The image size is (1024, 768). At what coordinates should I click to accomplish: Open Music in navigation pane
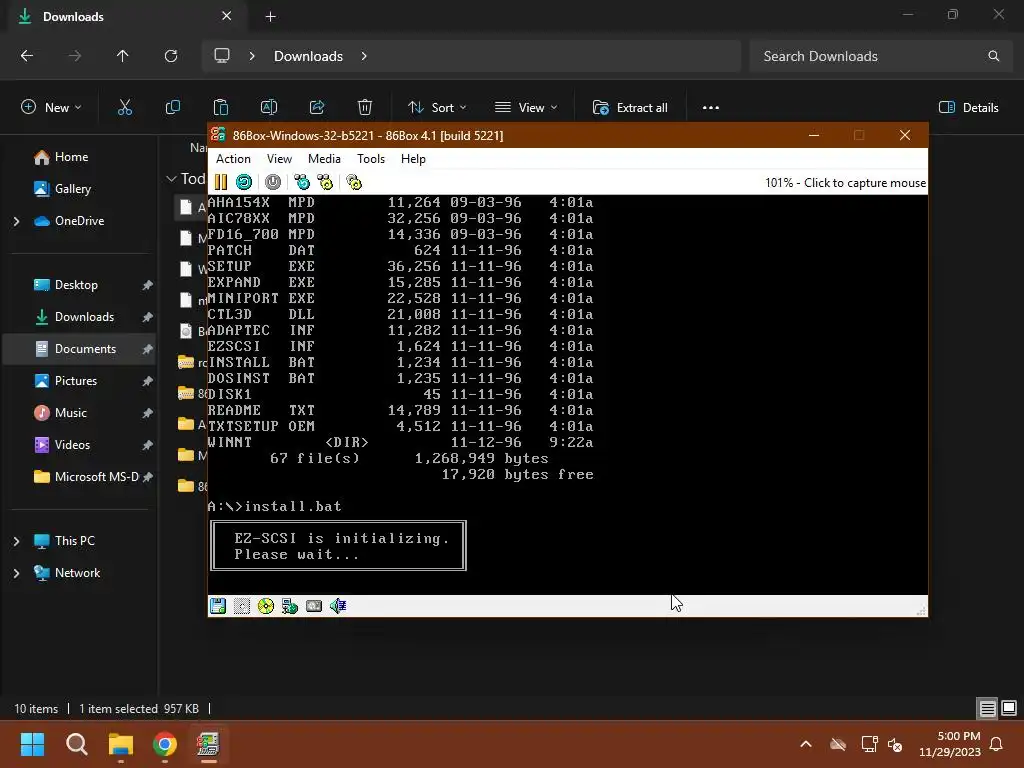coord(82,413)
